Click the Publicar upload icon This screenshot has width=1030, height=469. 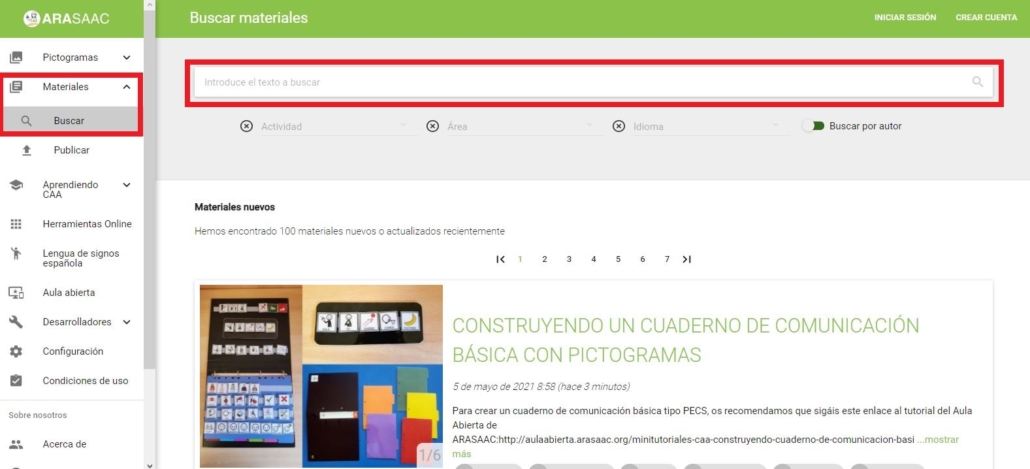pyautogui.click(x=26, y=150)
